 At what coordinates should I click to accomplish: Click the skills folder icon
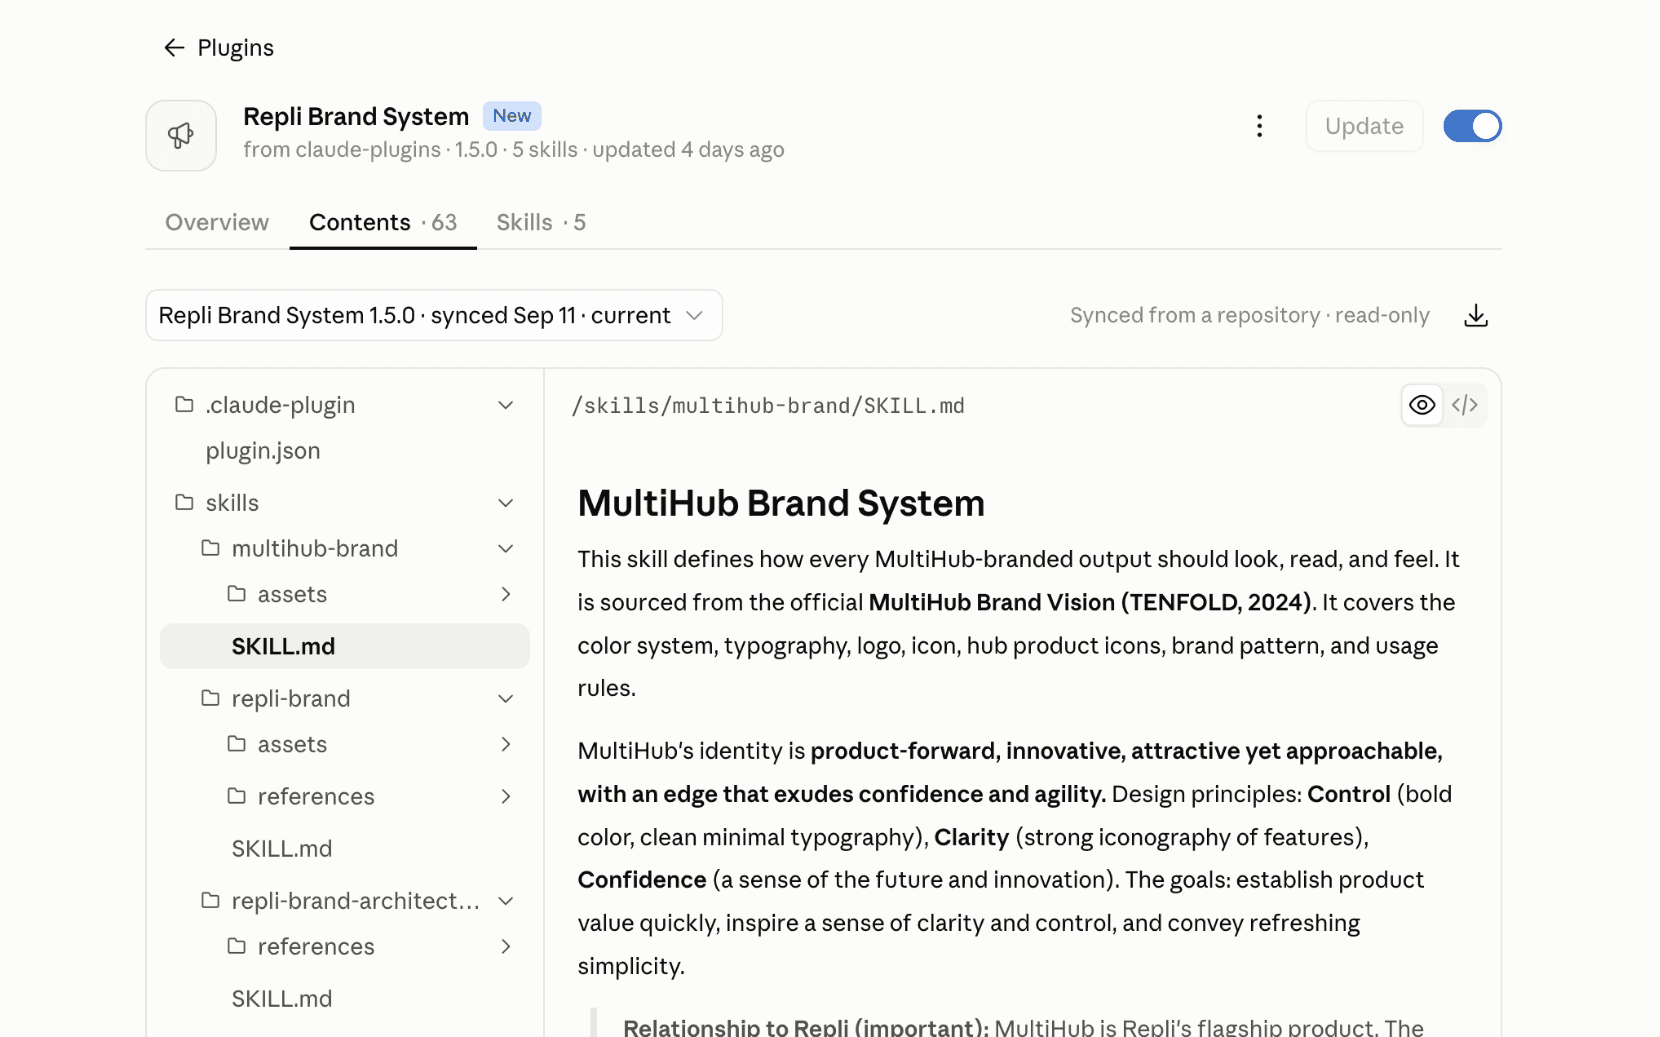[184, 502]
